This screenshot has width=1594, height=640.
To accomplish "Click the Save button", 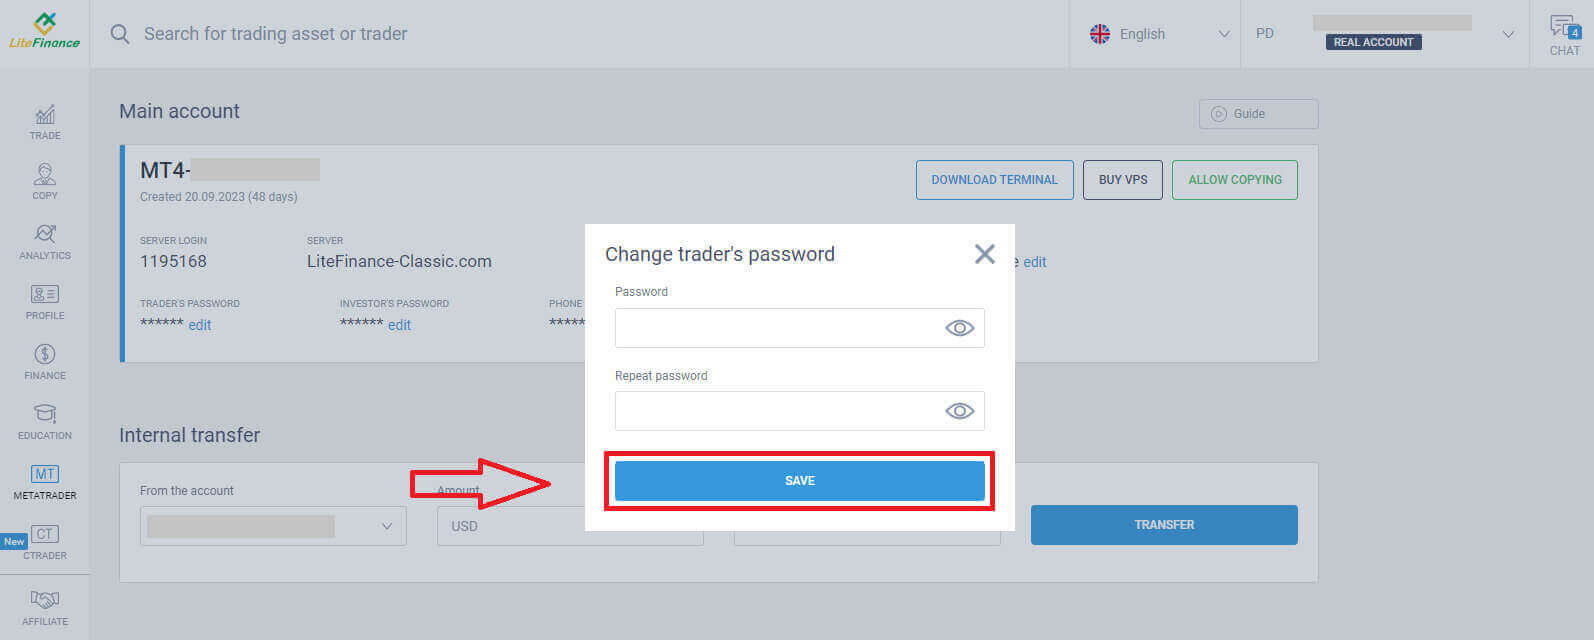I will tap(799, 481).
